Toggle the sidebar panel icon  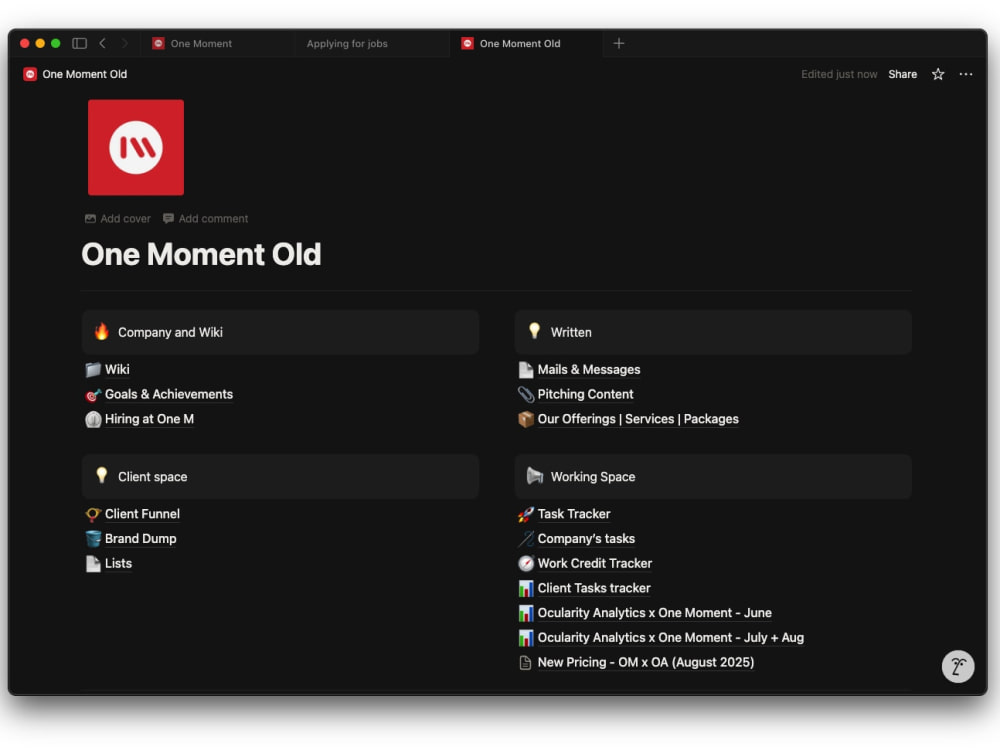point(80,43)
